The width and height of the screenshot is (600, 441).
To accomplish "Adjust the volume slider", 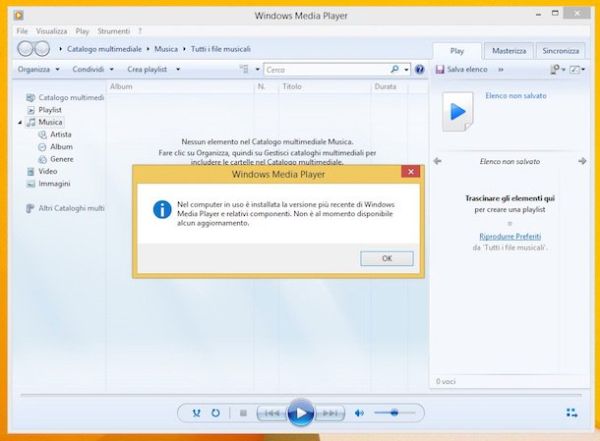I will coord(395,412).
